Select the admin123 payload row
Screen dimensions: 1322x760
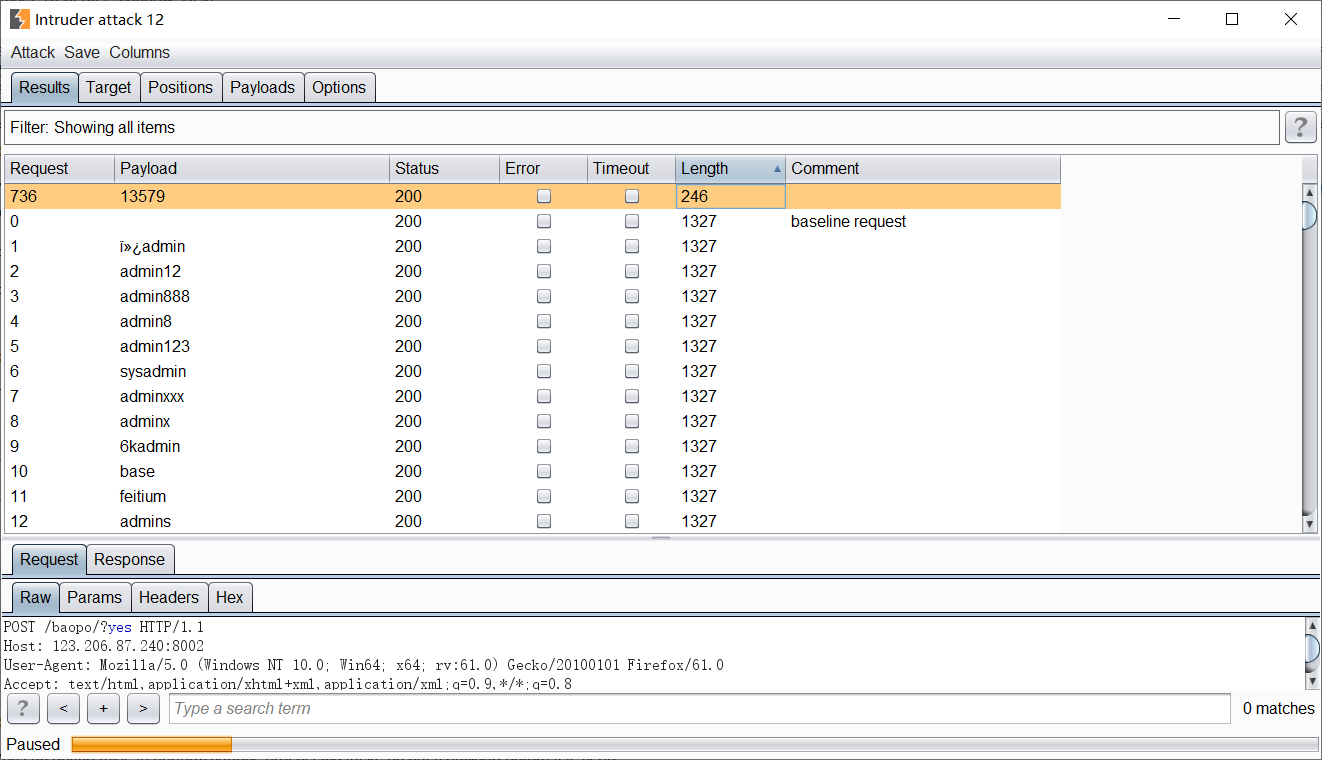click(533, 346)
